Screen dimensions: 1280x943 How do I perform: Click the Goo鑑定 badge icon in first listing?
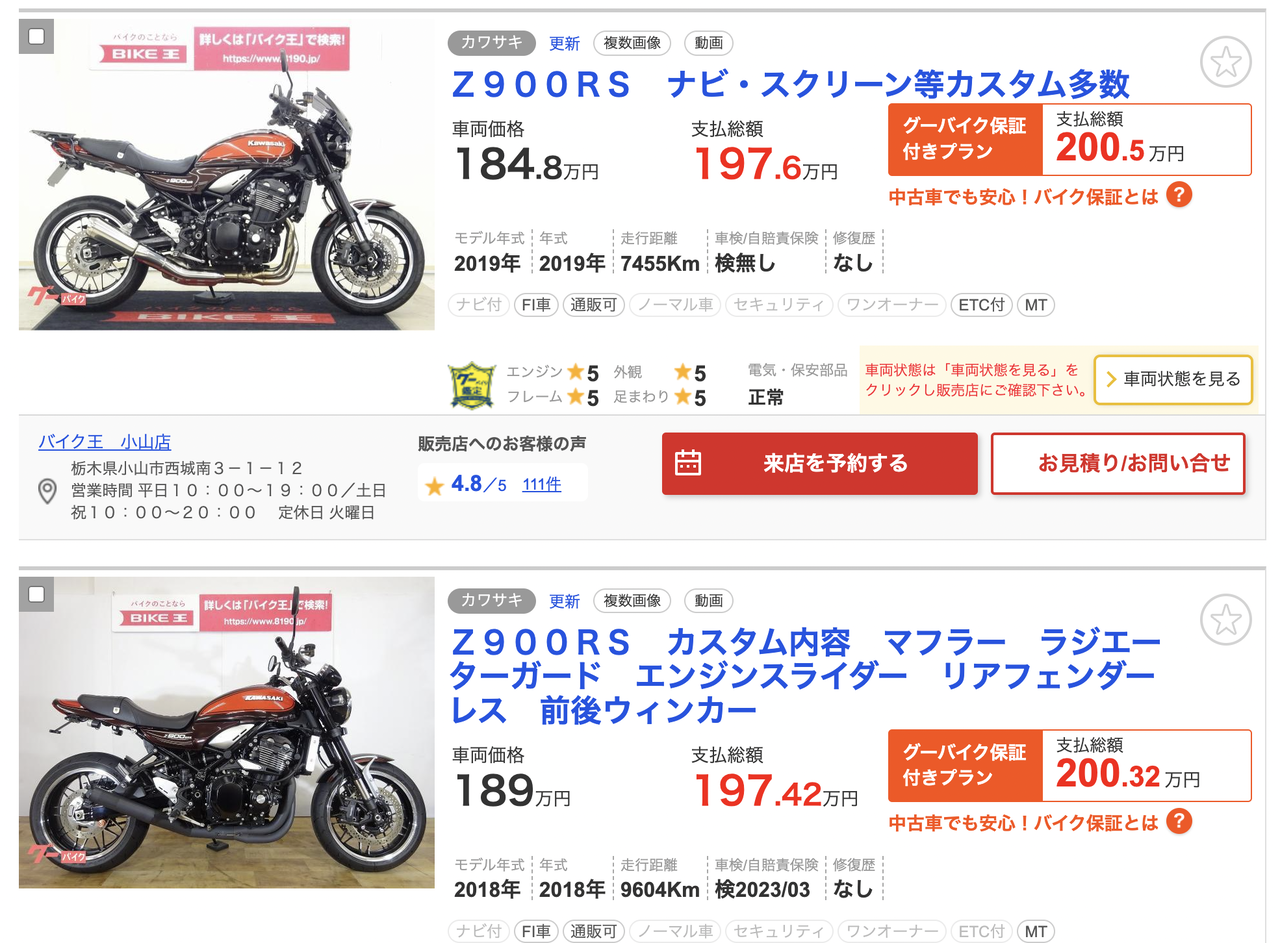pos(472,385)
